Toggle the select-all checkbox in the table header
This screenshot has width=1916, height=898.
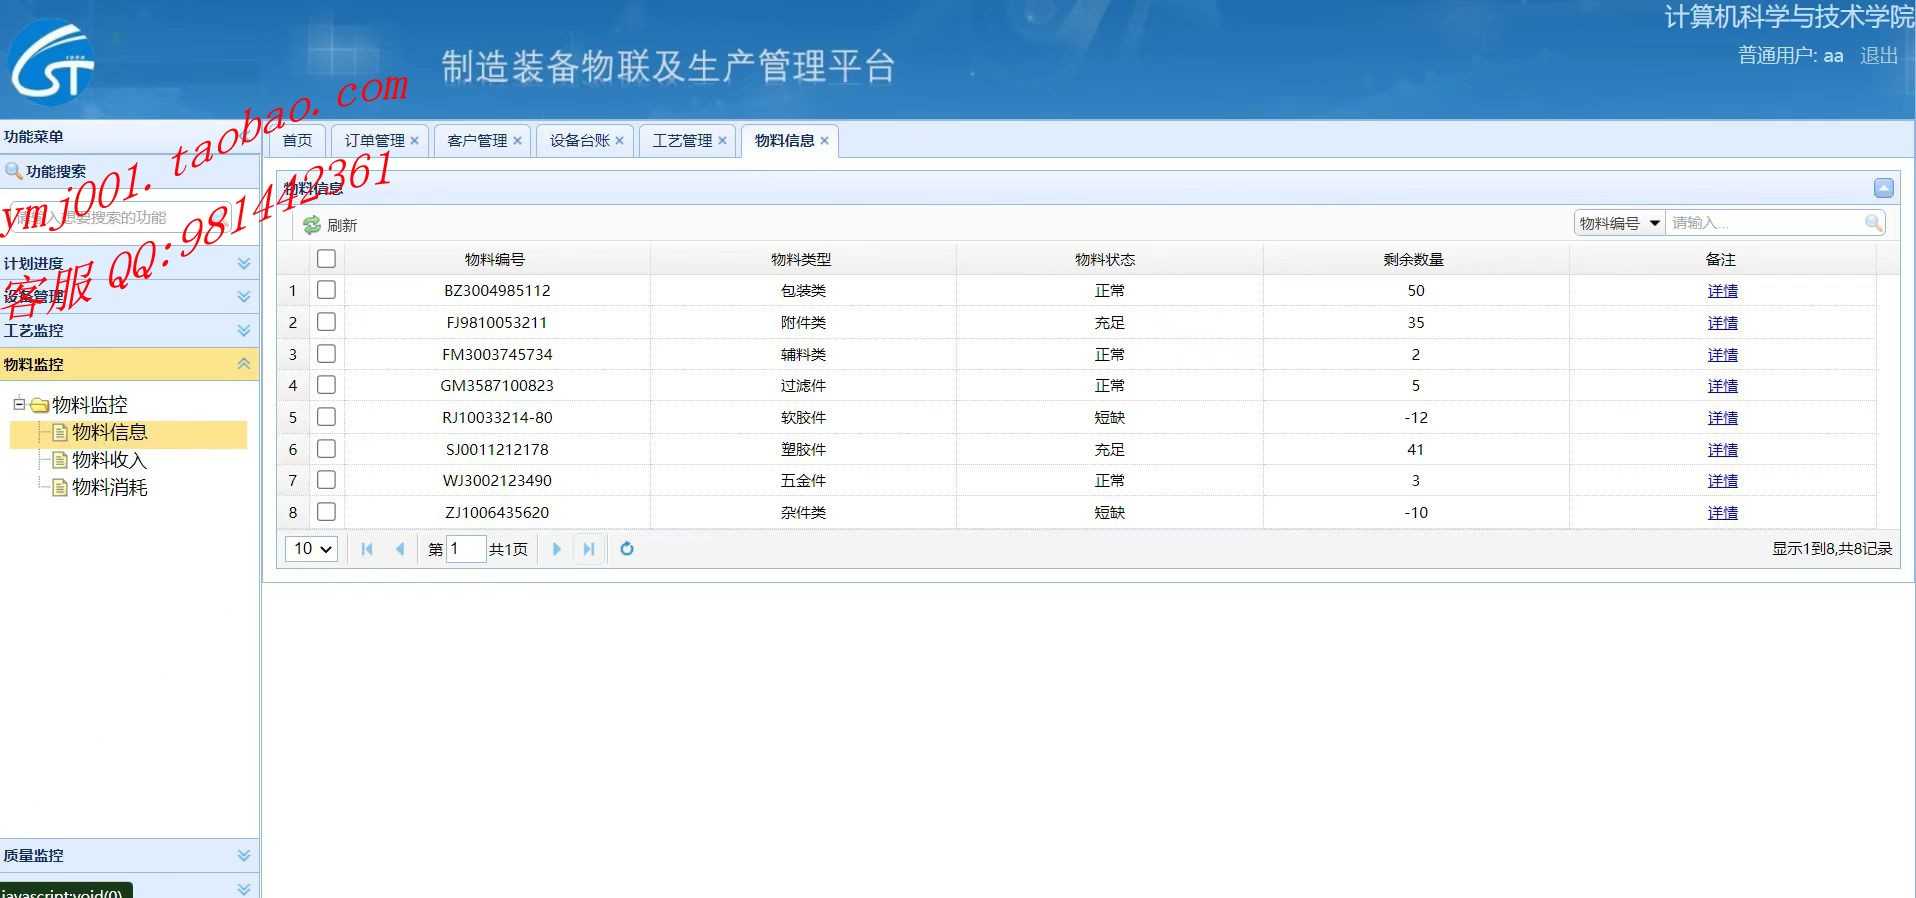[x=326, y=259]
